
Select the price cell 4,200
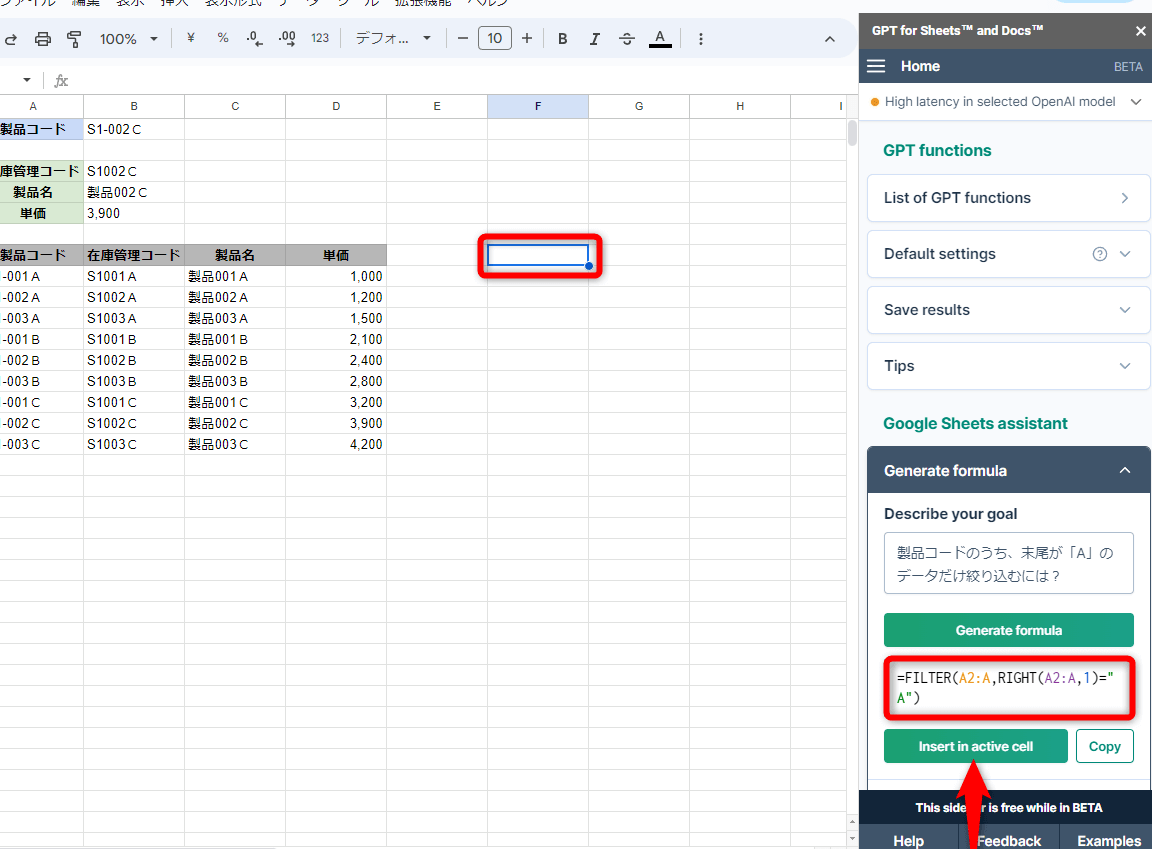336,445
